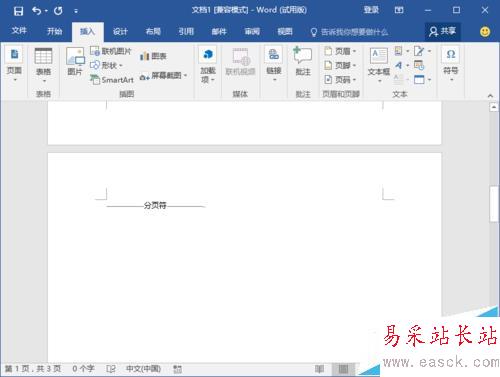Viewport: 500px width, 377px height.
Task: Open the 页面 (Pages) dropdown
Action: (14, 65)
